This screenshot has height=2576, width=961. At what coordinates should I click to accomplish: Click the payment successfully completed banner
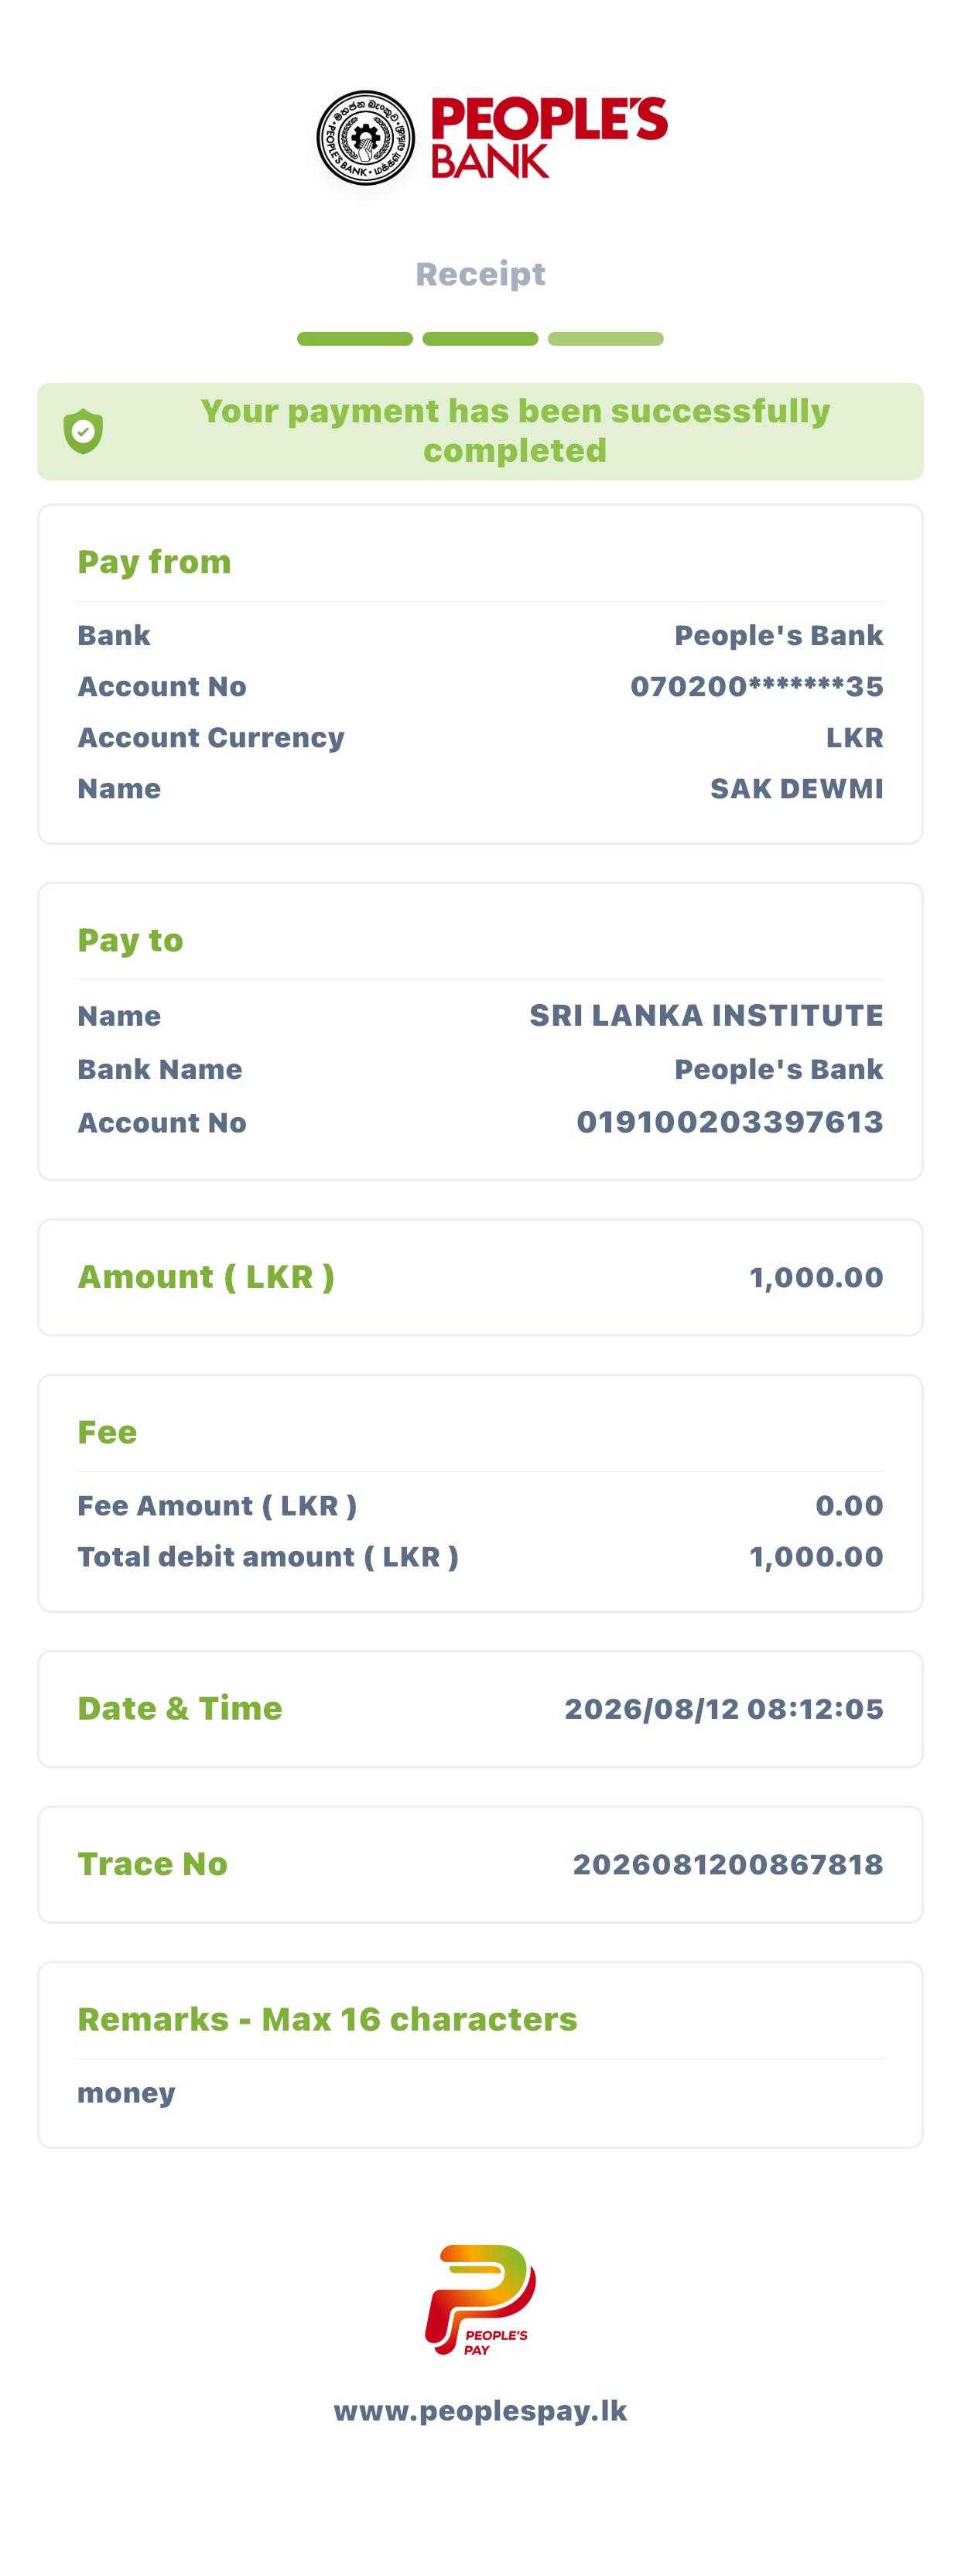[480, 431]
